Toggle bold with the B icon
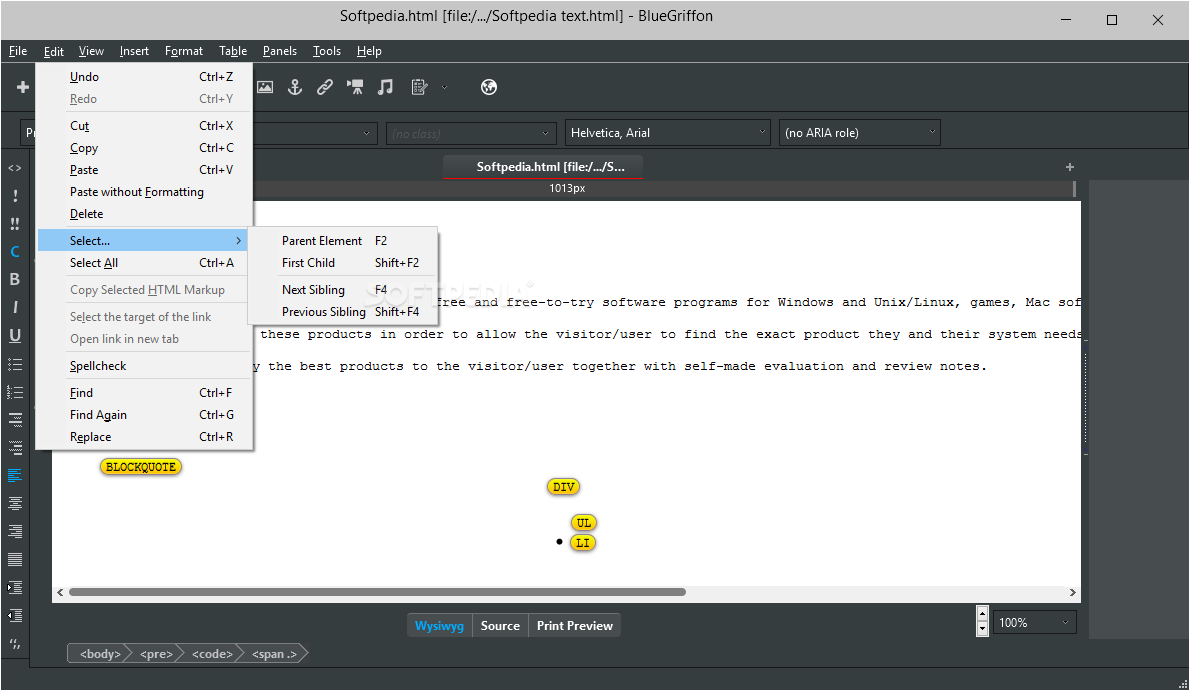1190x691 pixels. (x=14, y=279)
